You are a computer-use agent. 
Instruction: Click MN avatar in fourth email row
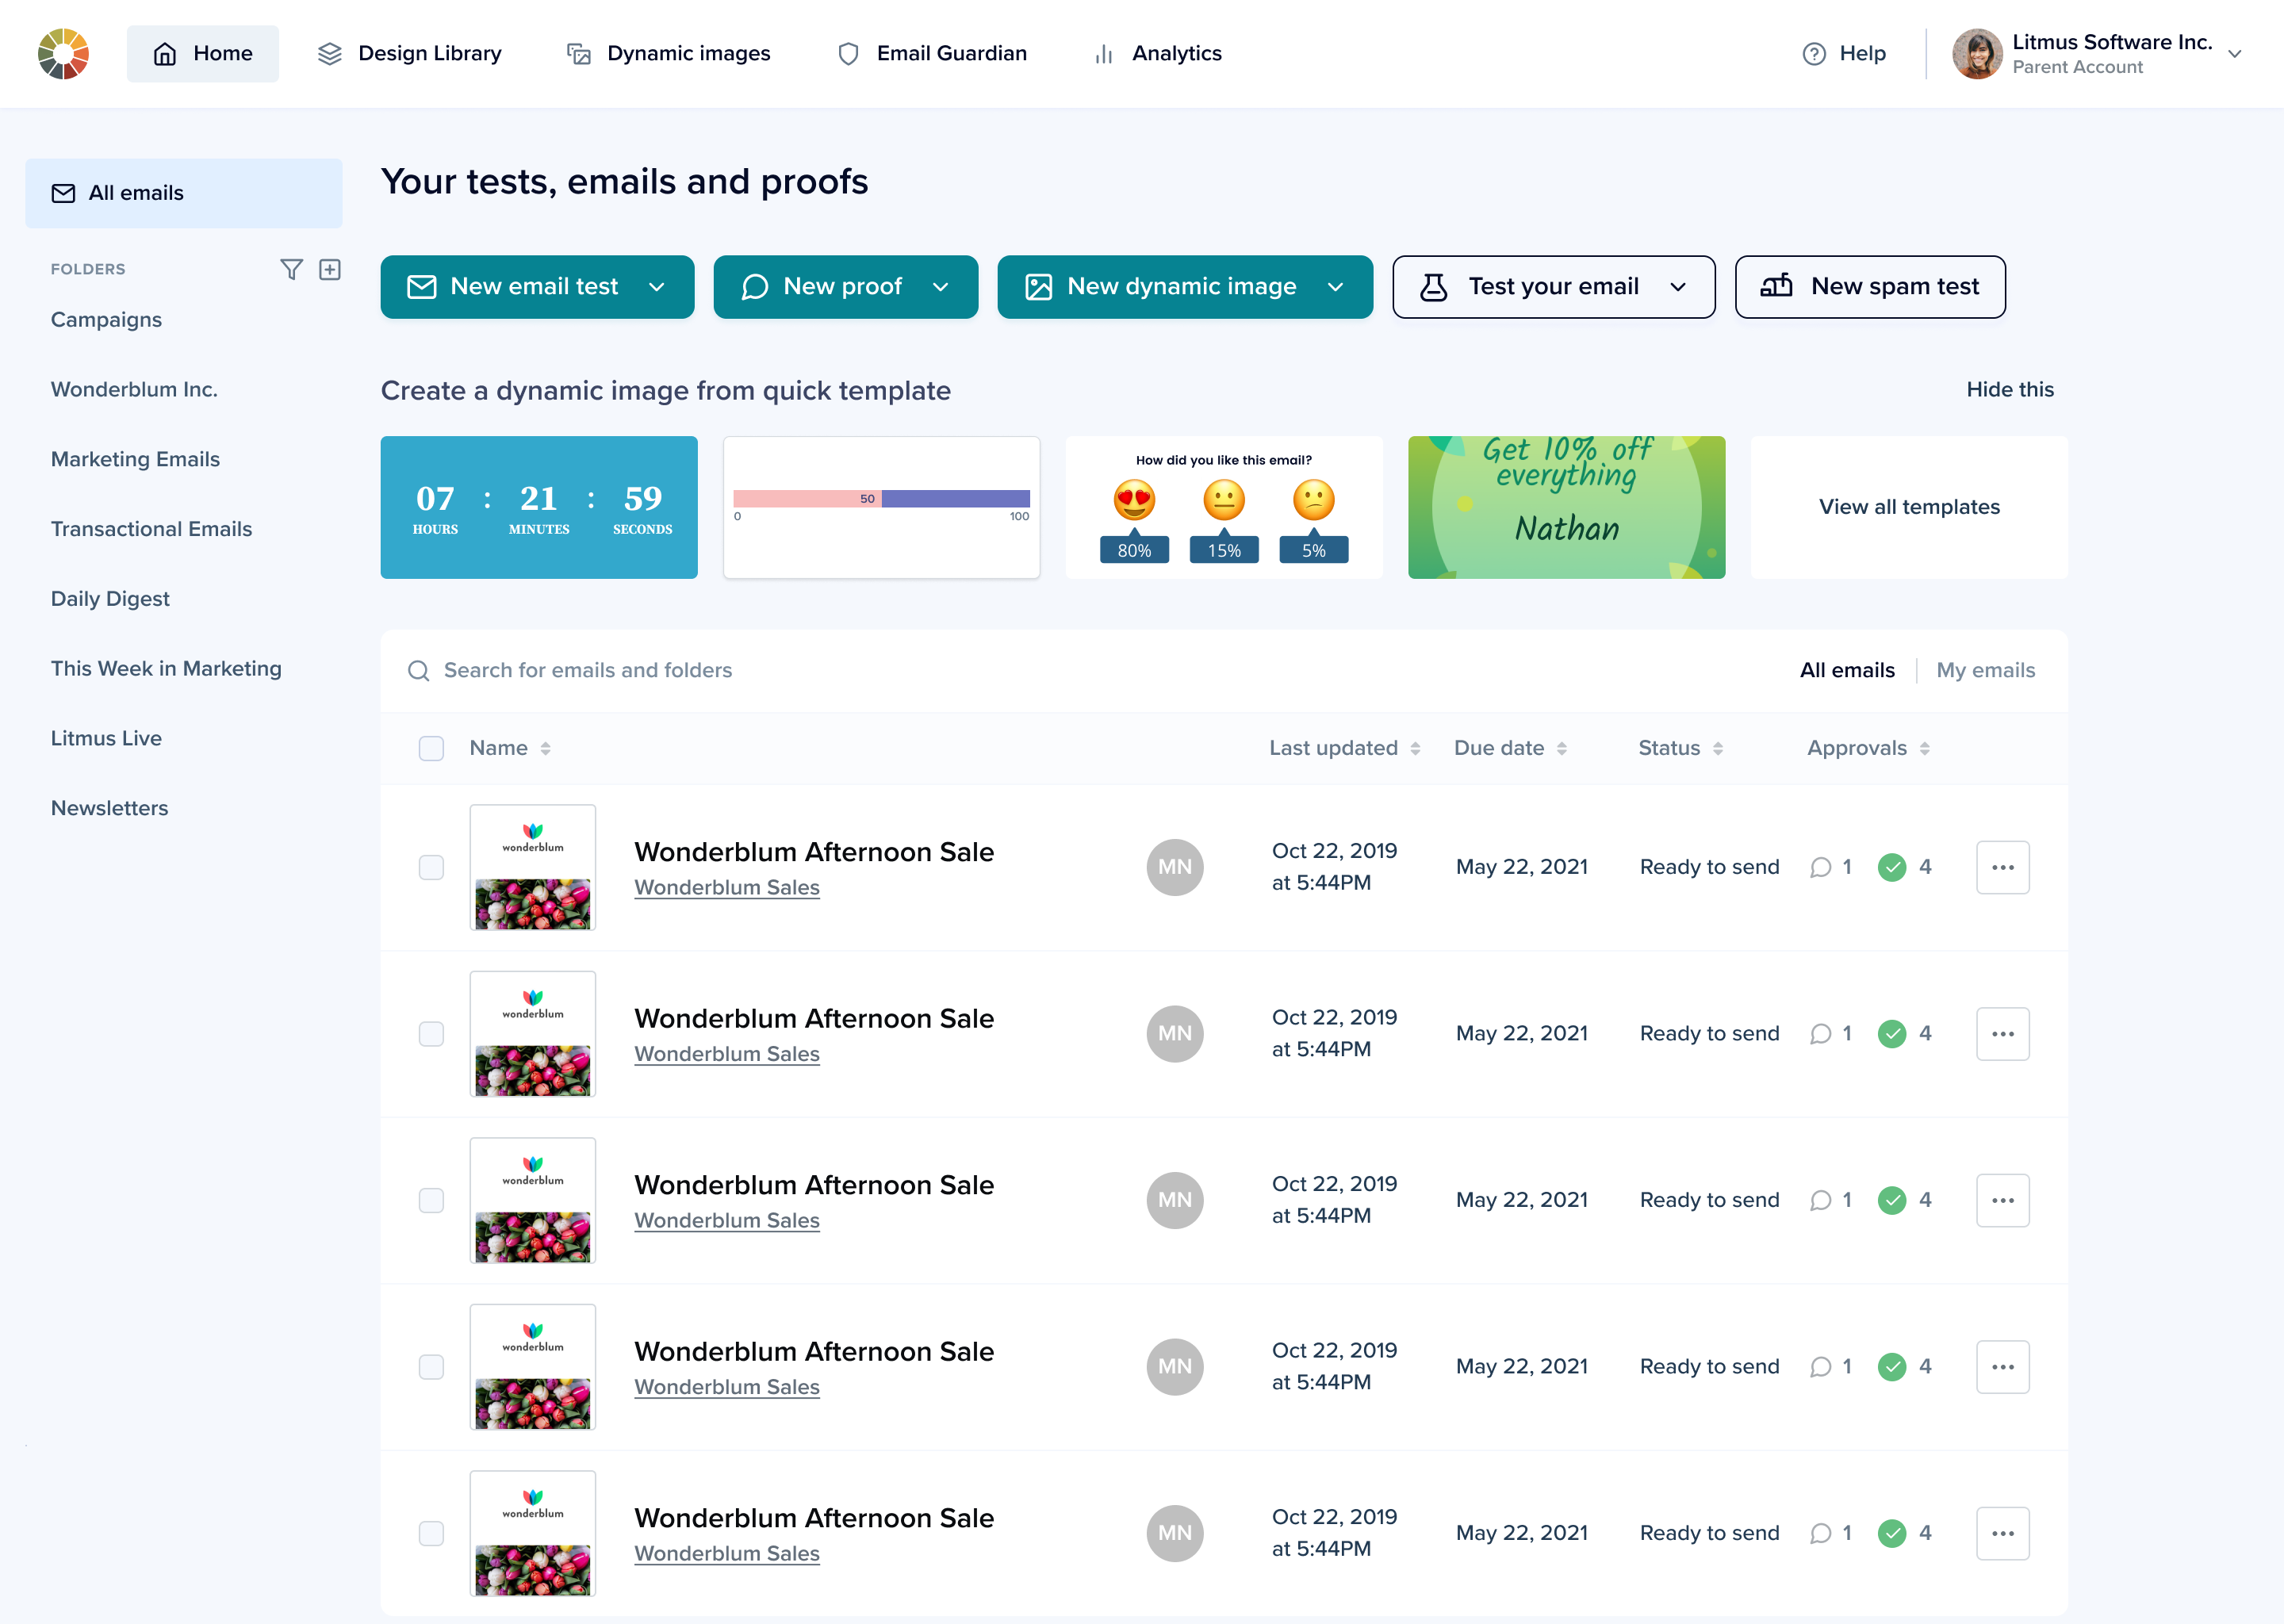pyautogui.click(x=1174, y=1366)
